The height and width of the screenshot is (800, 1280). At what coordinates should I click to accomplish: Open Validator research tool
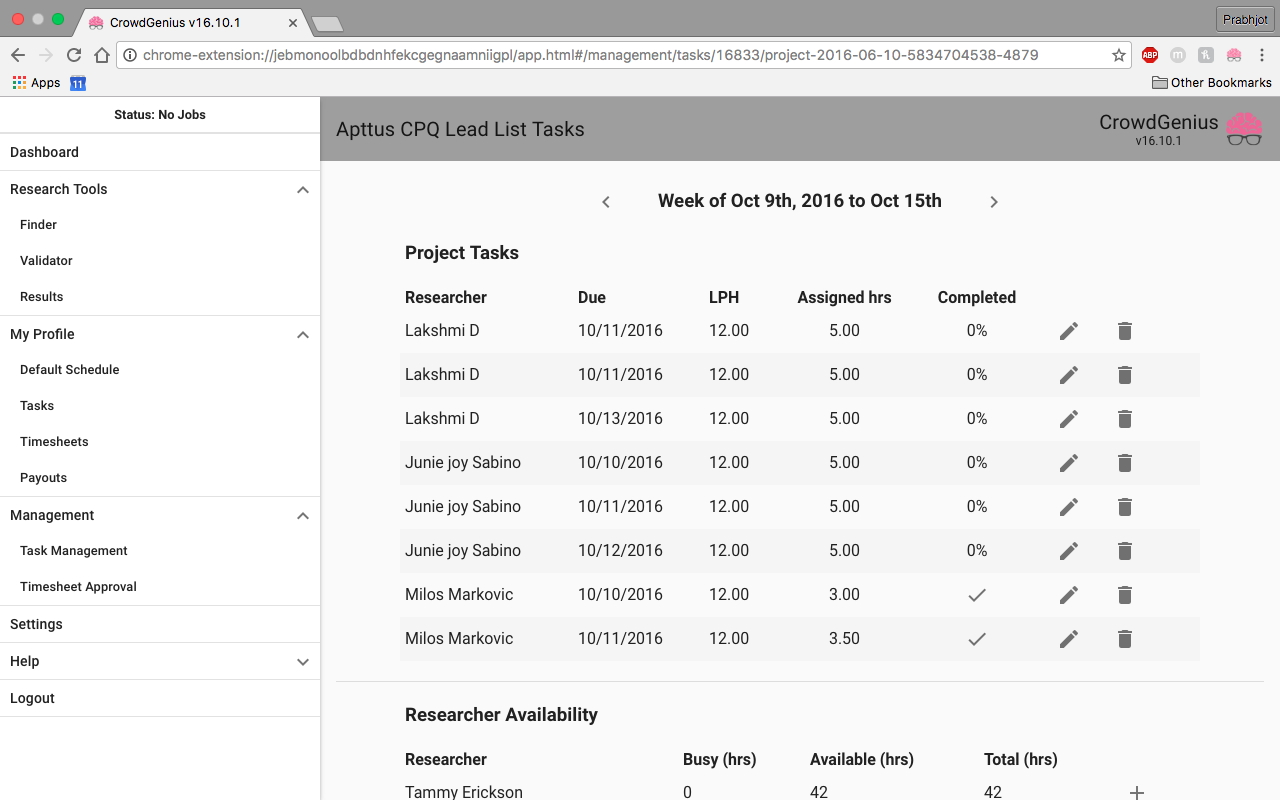point(160,261)
